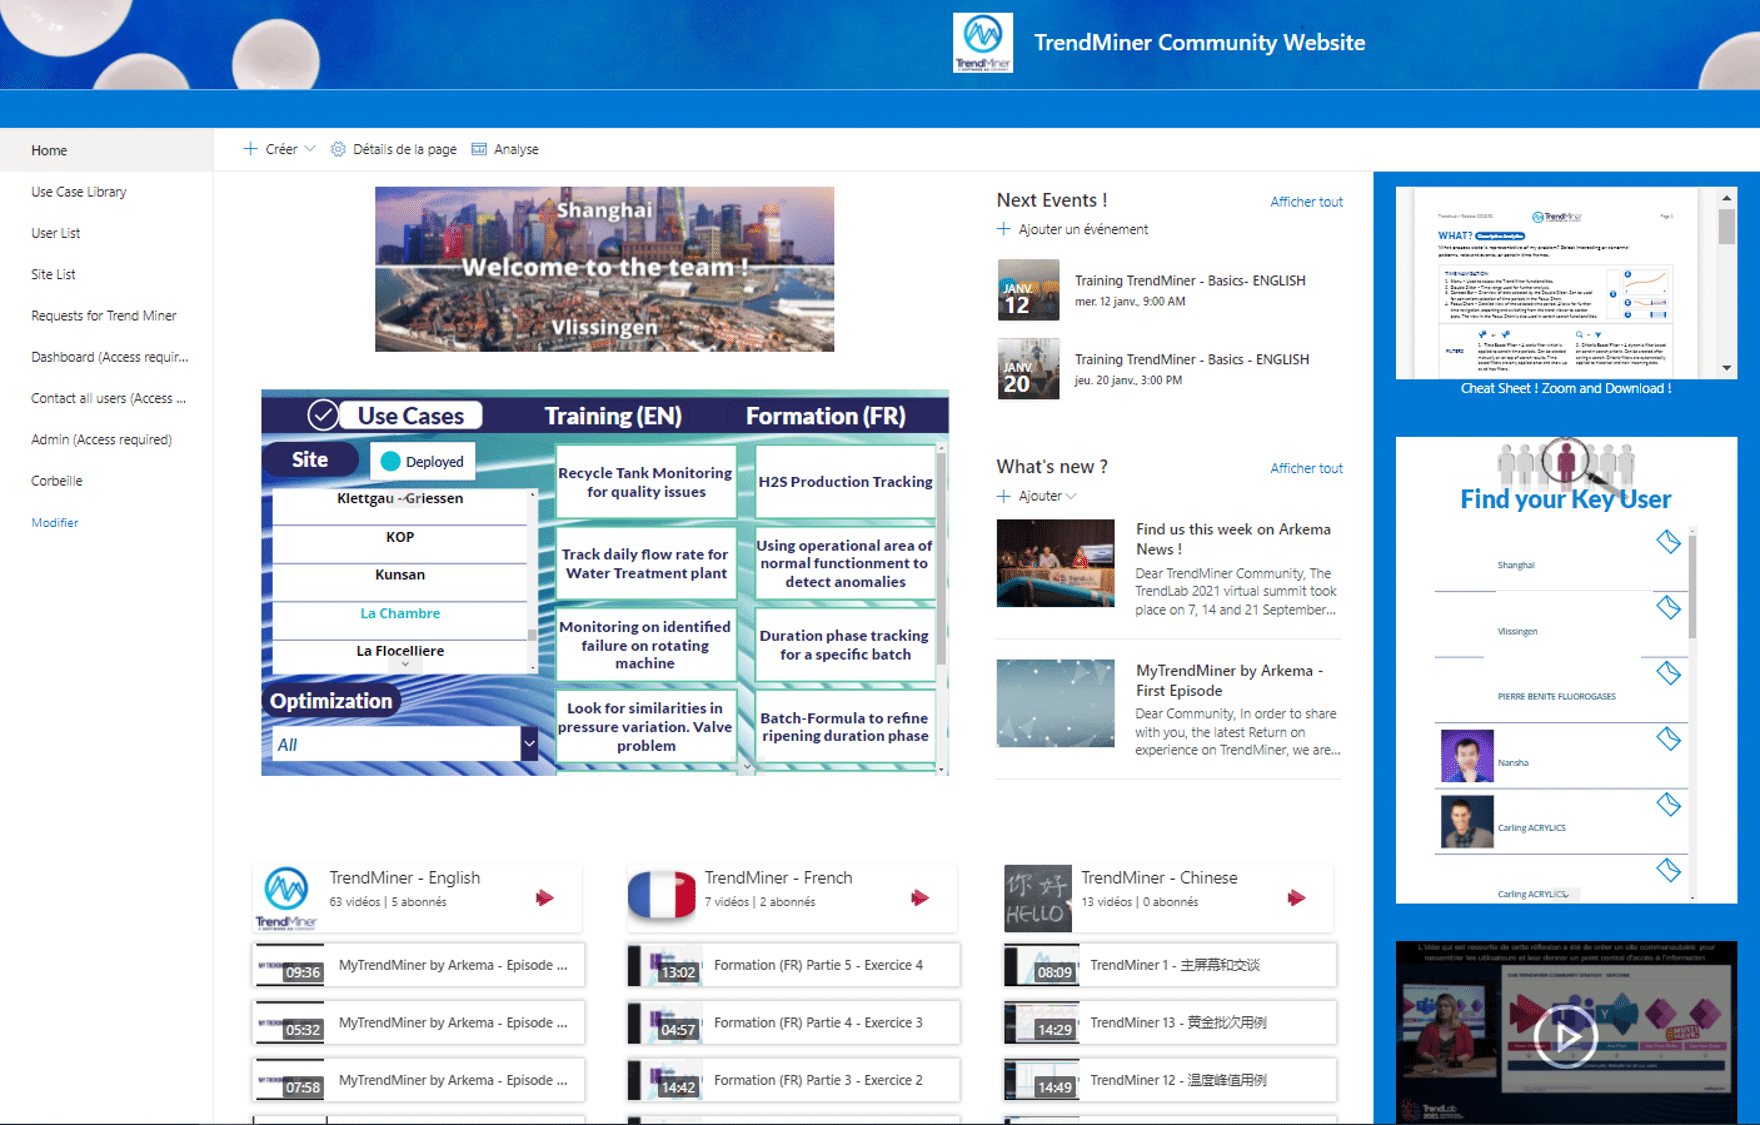Select the Use Cases tab

[410, 415]
